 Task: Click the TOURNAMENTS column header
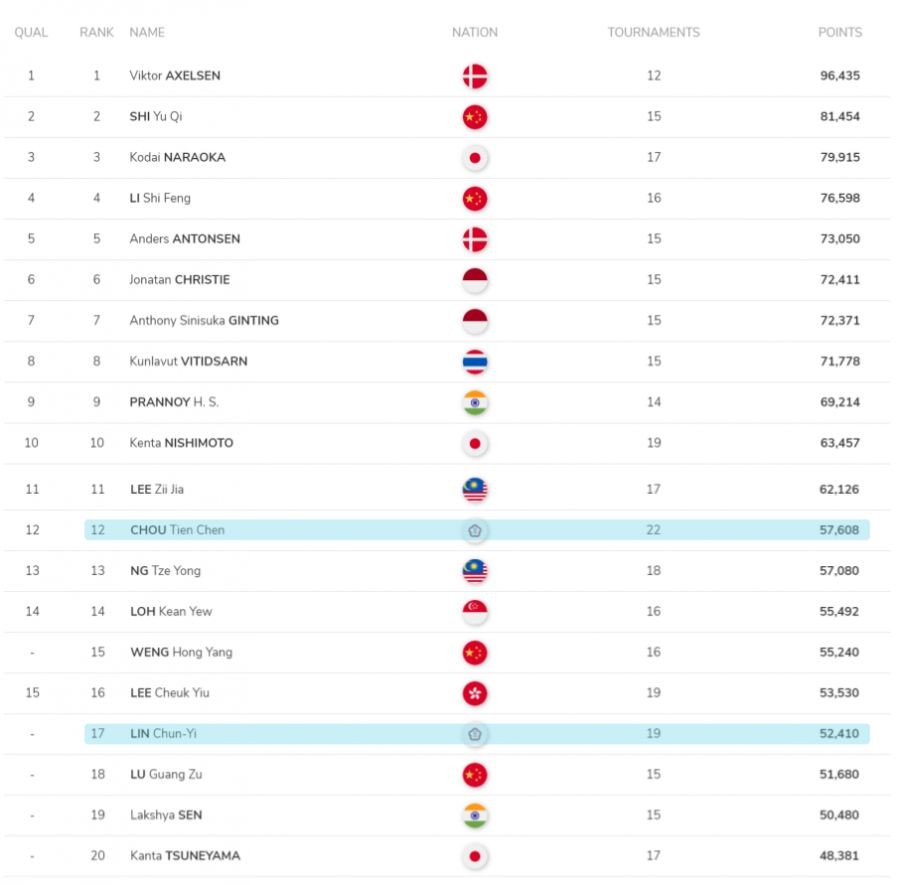(x=653, y=32)
